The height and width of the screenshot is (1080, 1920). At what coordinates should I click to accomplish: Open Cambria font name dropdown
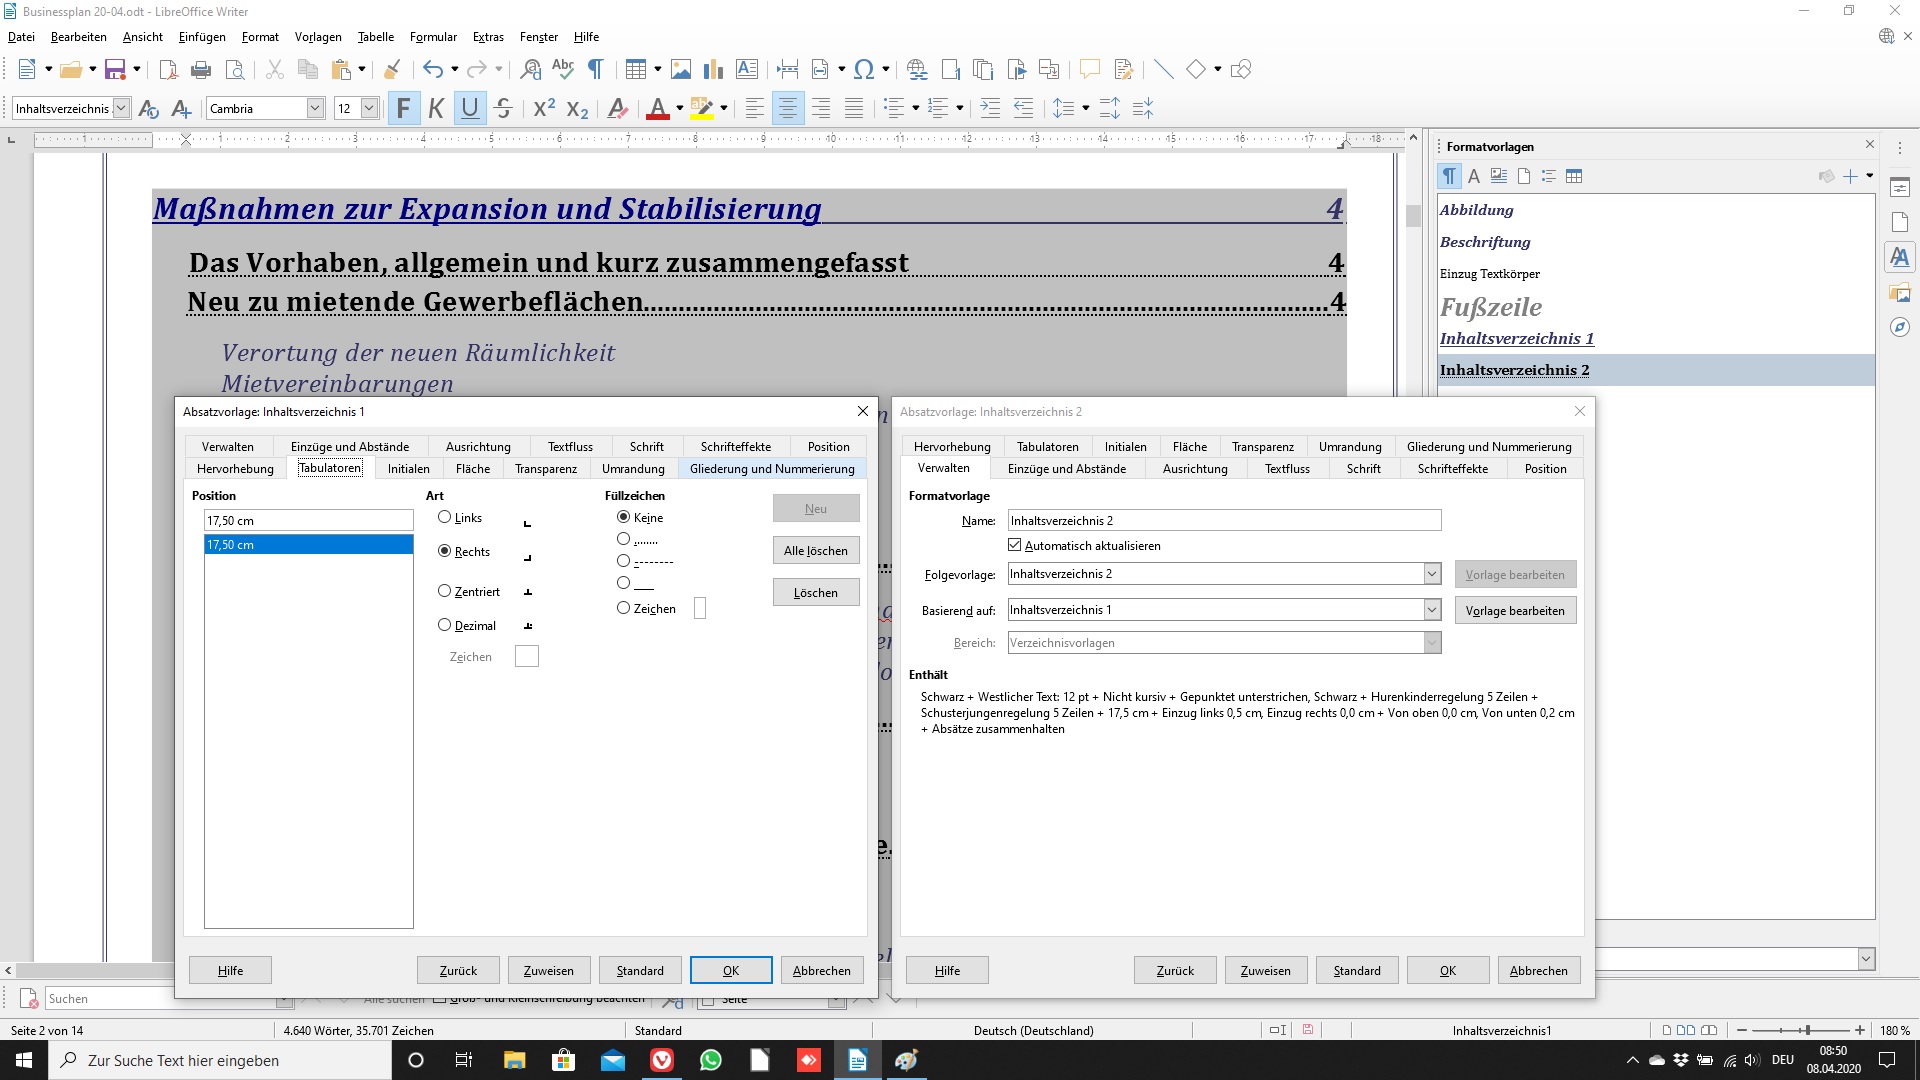tap(315, 108)
